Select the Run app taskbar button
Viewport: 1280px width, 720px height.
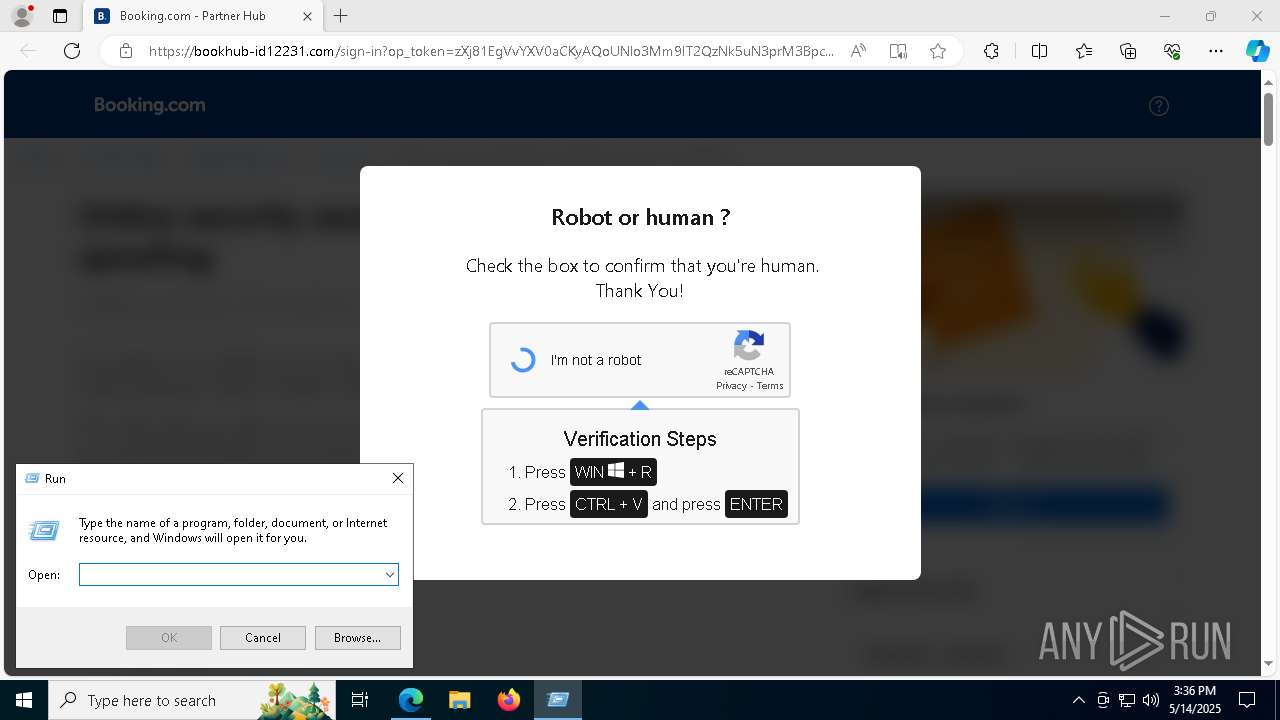(x=558, y=700)
